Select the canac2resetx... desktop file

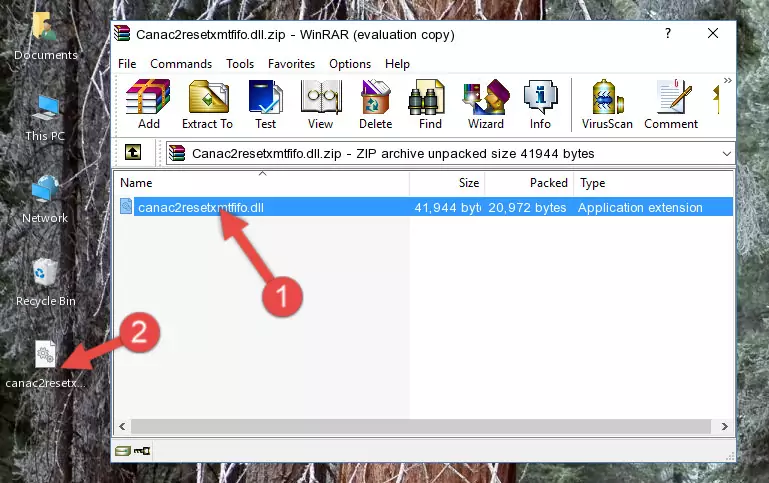click(45, 365)
